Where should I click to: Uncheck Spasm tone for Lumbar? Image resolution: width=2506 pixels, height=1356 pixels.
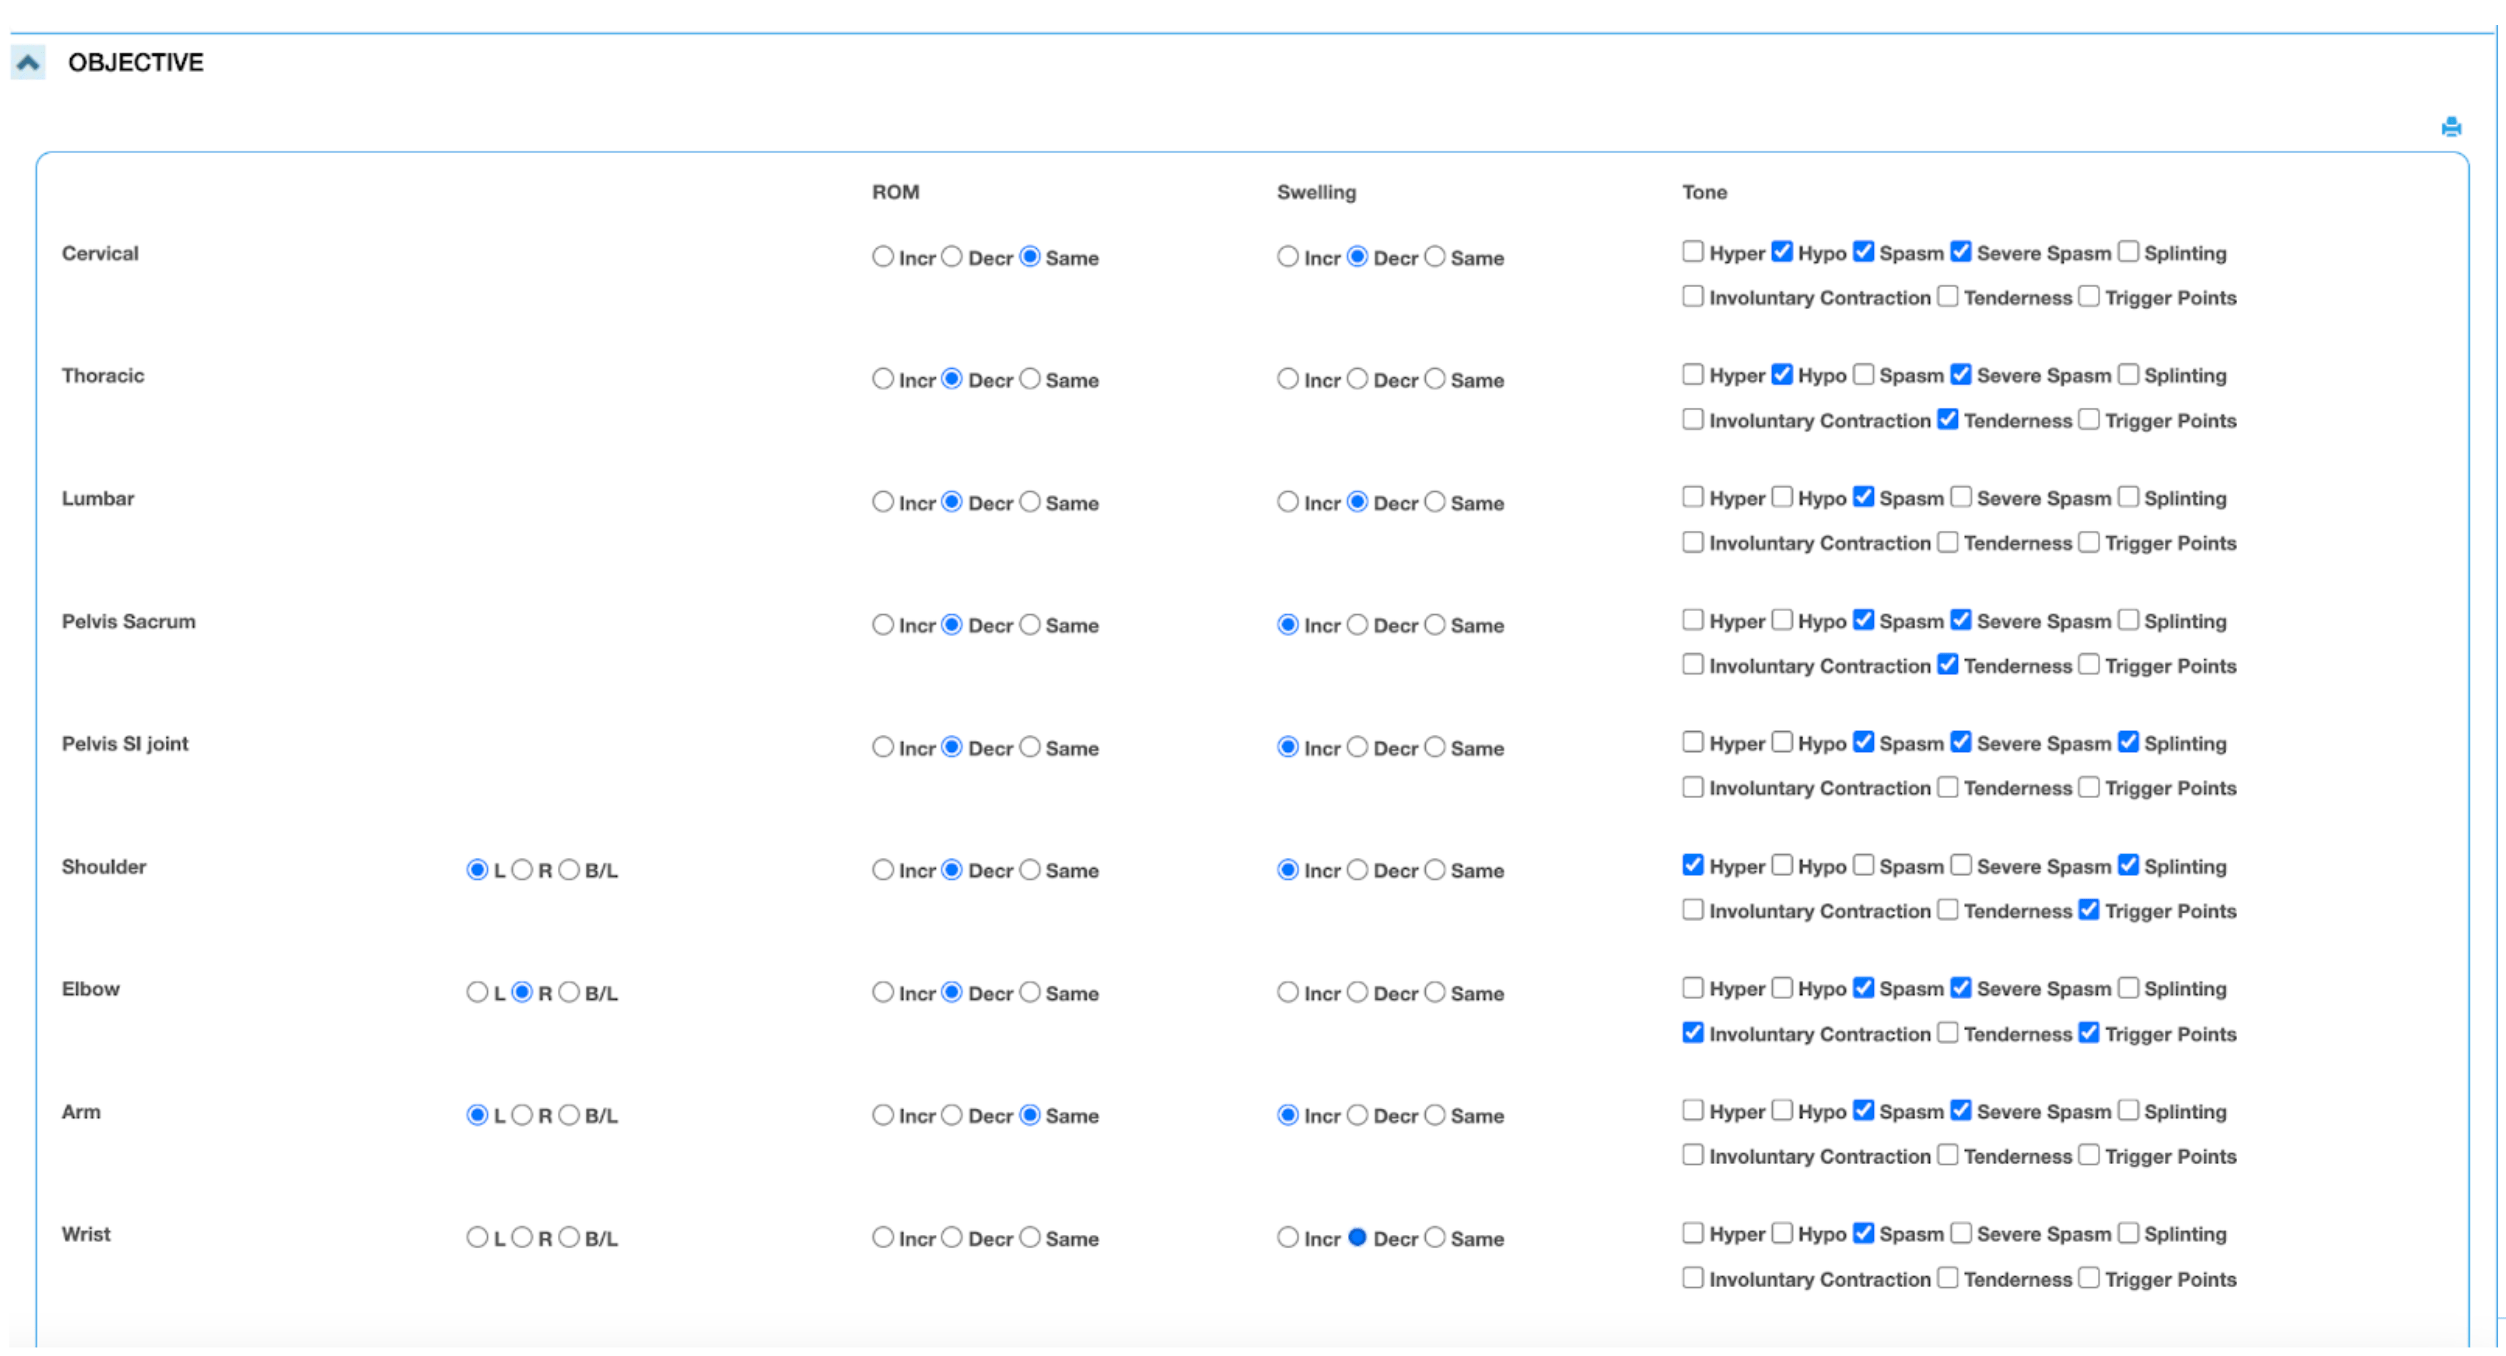[x=1863, y=497]
